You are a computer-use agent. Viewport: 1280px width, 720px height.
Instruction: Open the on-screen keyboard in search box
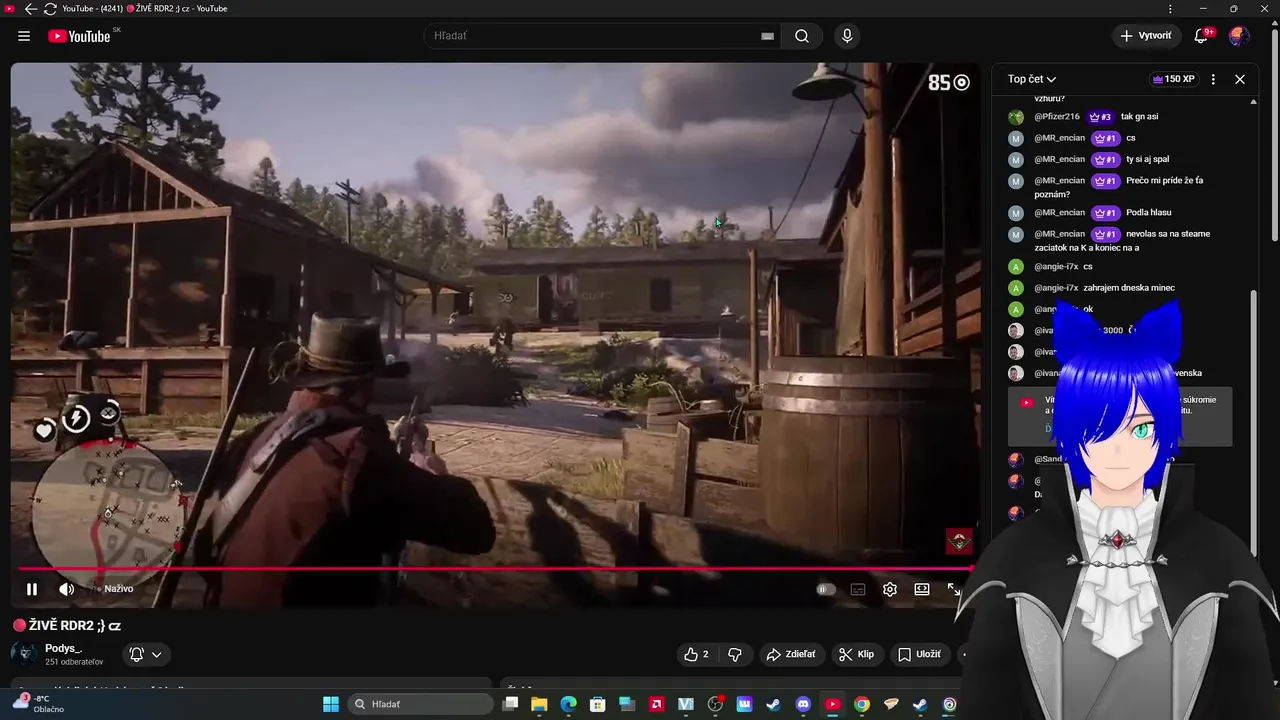767,36
